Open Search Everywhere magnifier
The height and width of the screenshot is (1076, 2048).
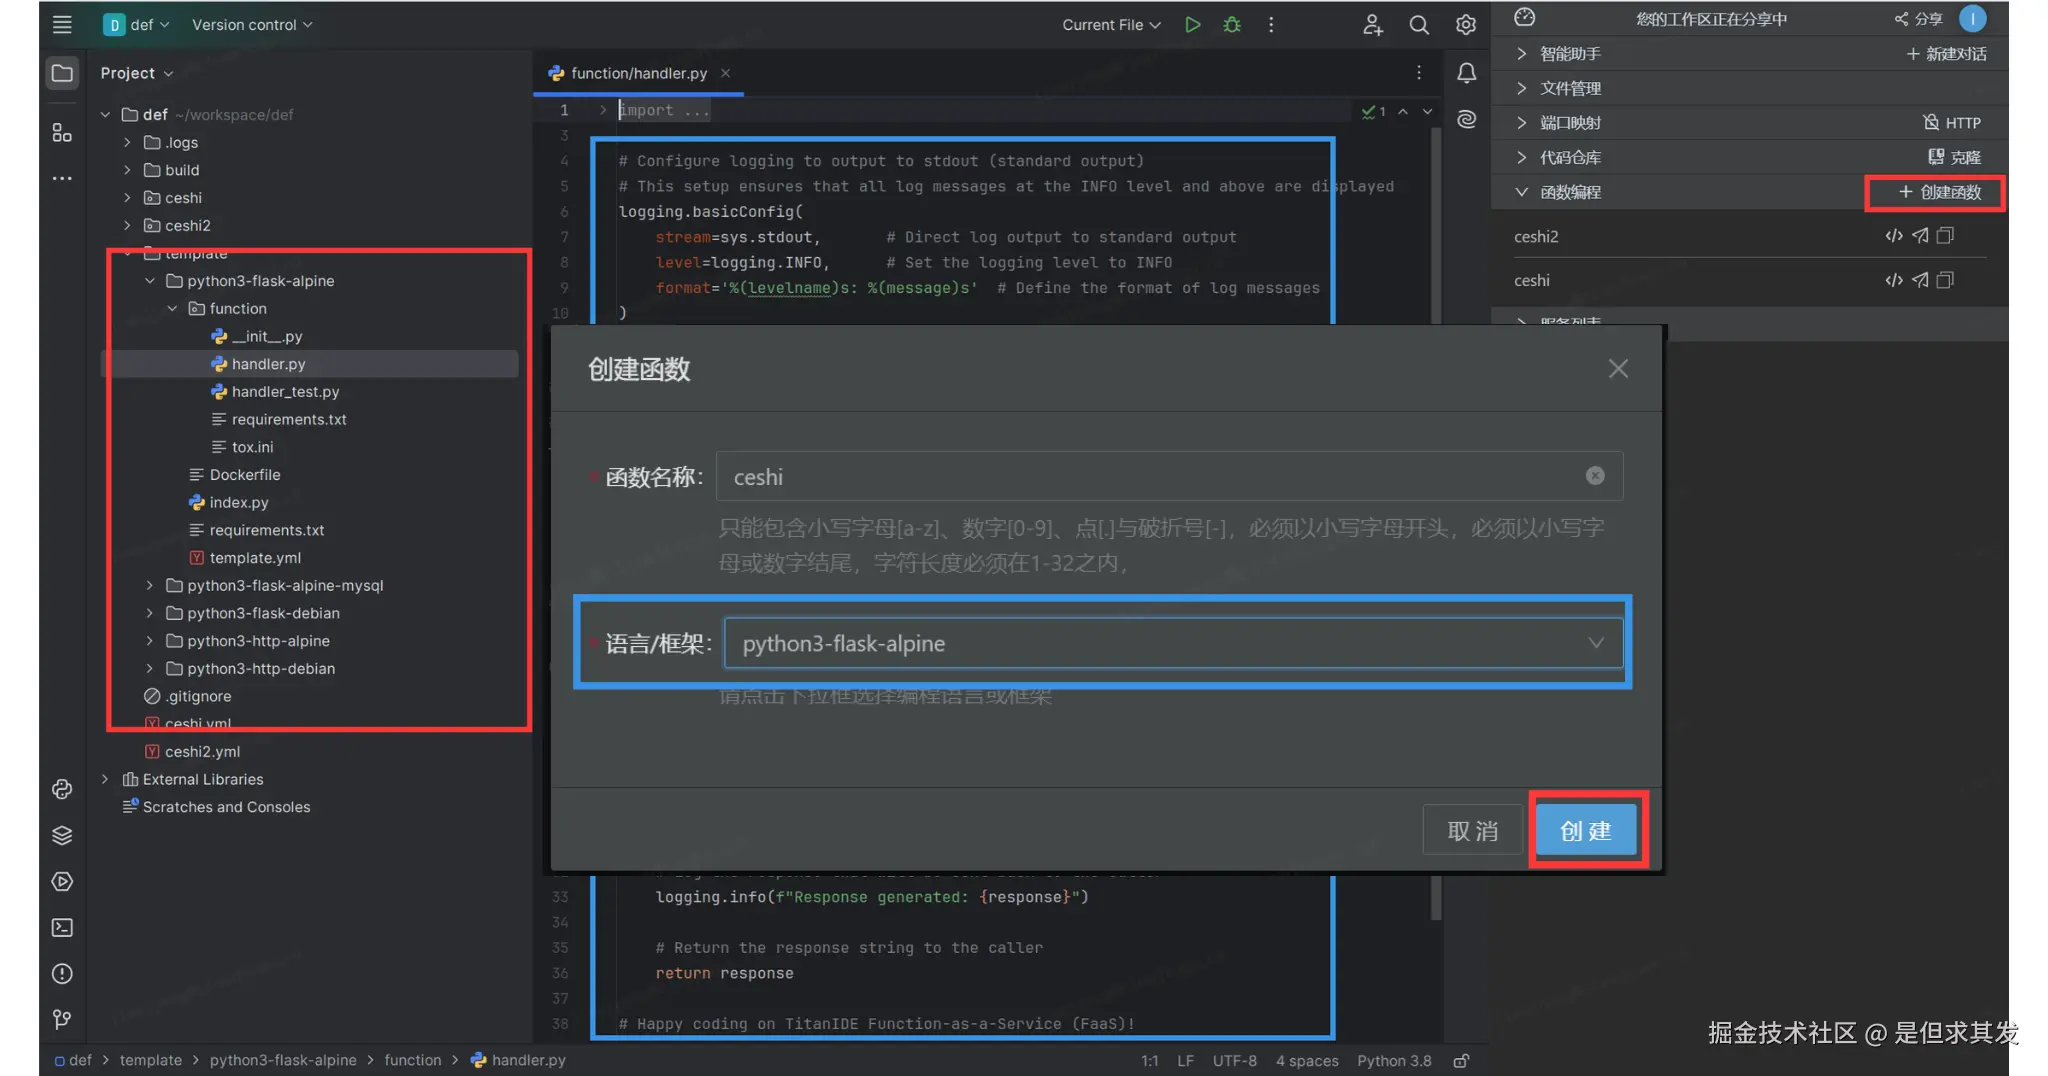(x=1419, y=25)
